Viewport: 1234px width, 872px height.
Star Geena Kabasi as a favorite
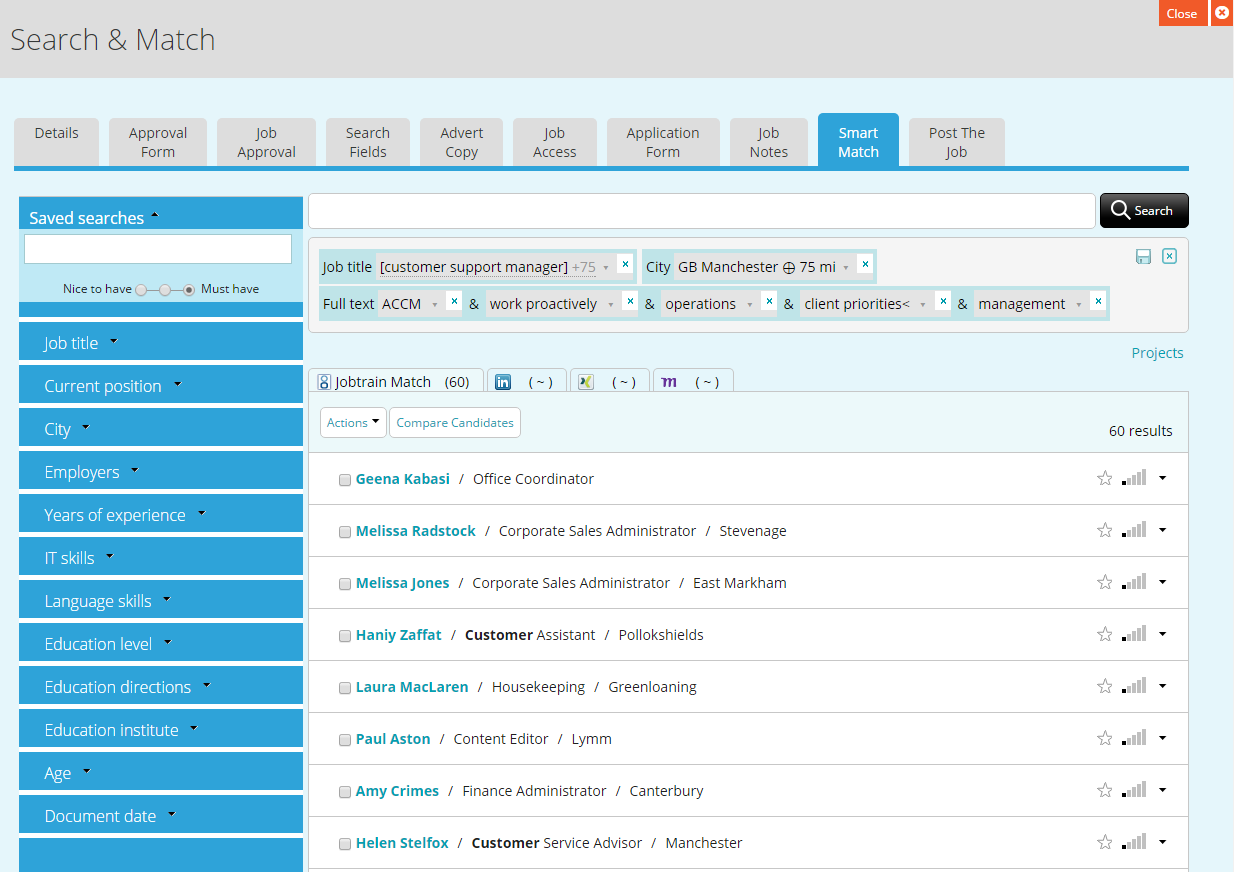click(x=1105, y=478)
